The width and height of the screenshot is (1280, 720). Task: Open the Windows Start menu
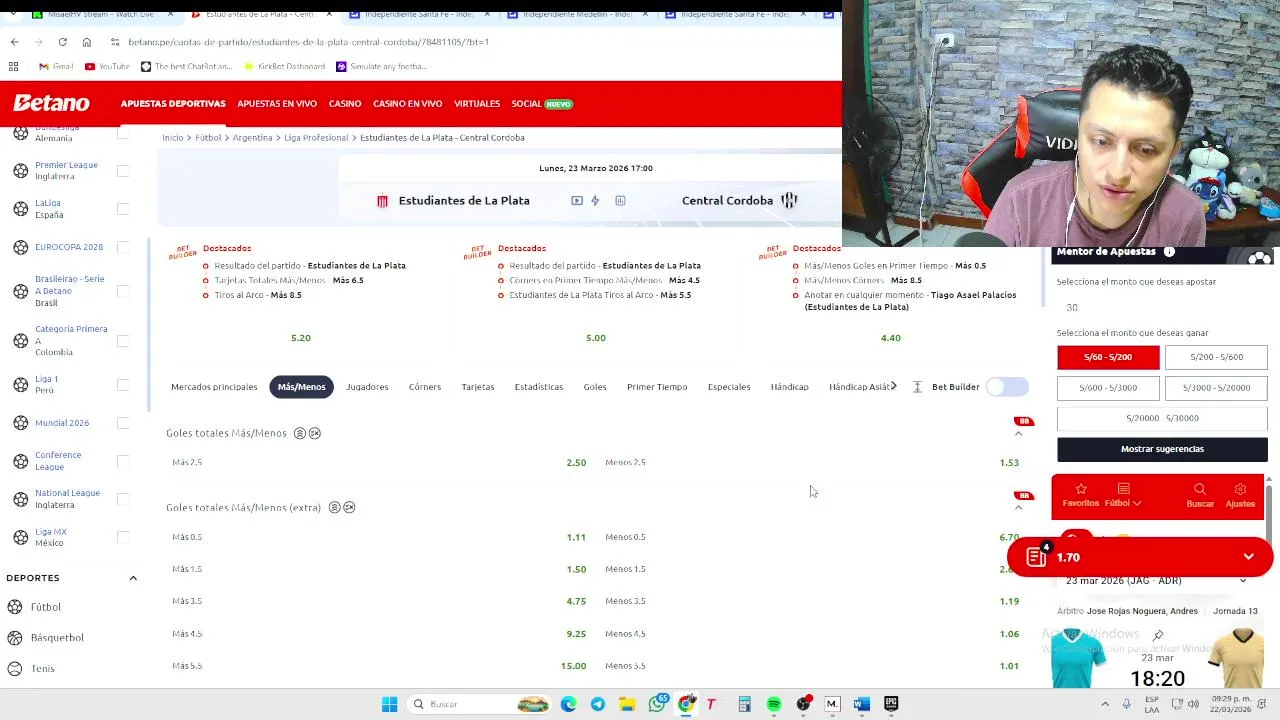(389, 704)
